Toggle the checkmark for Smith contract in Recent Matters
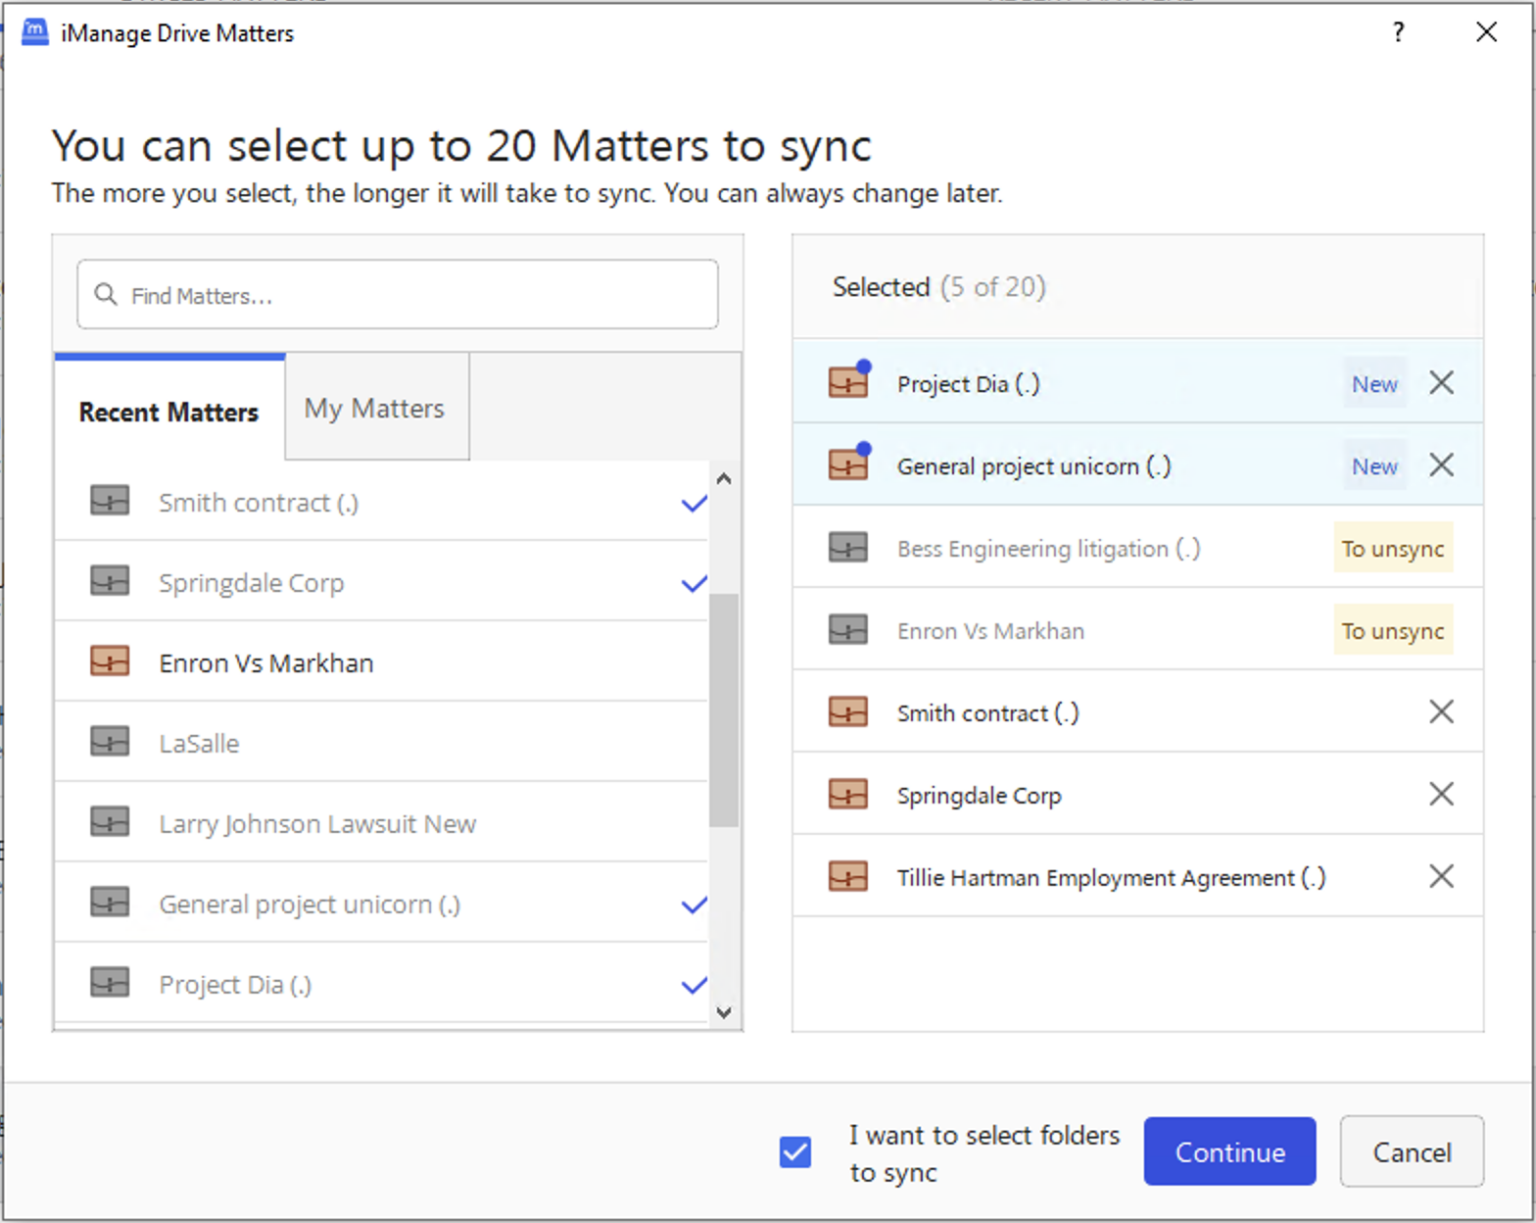The image size is (1536, 1223). (693, 503)
